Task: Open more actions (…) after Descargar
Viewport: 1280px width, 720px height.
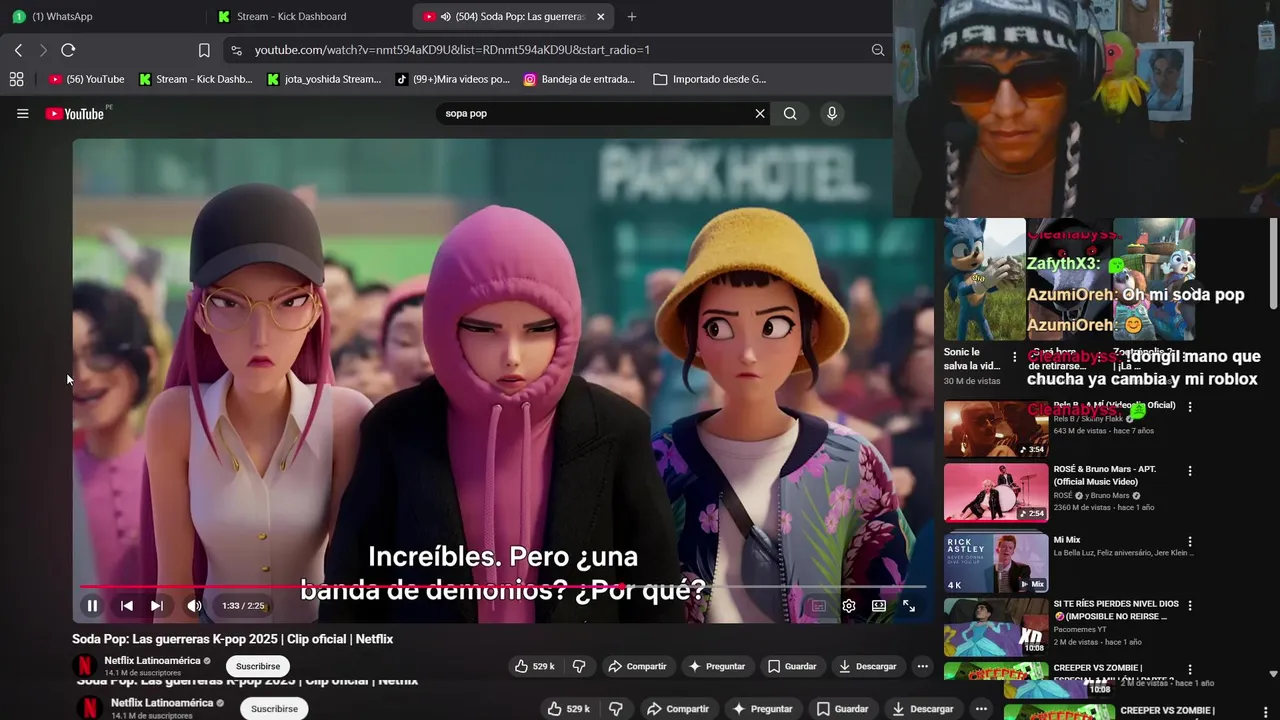Action: [923, 666]
